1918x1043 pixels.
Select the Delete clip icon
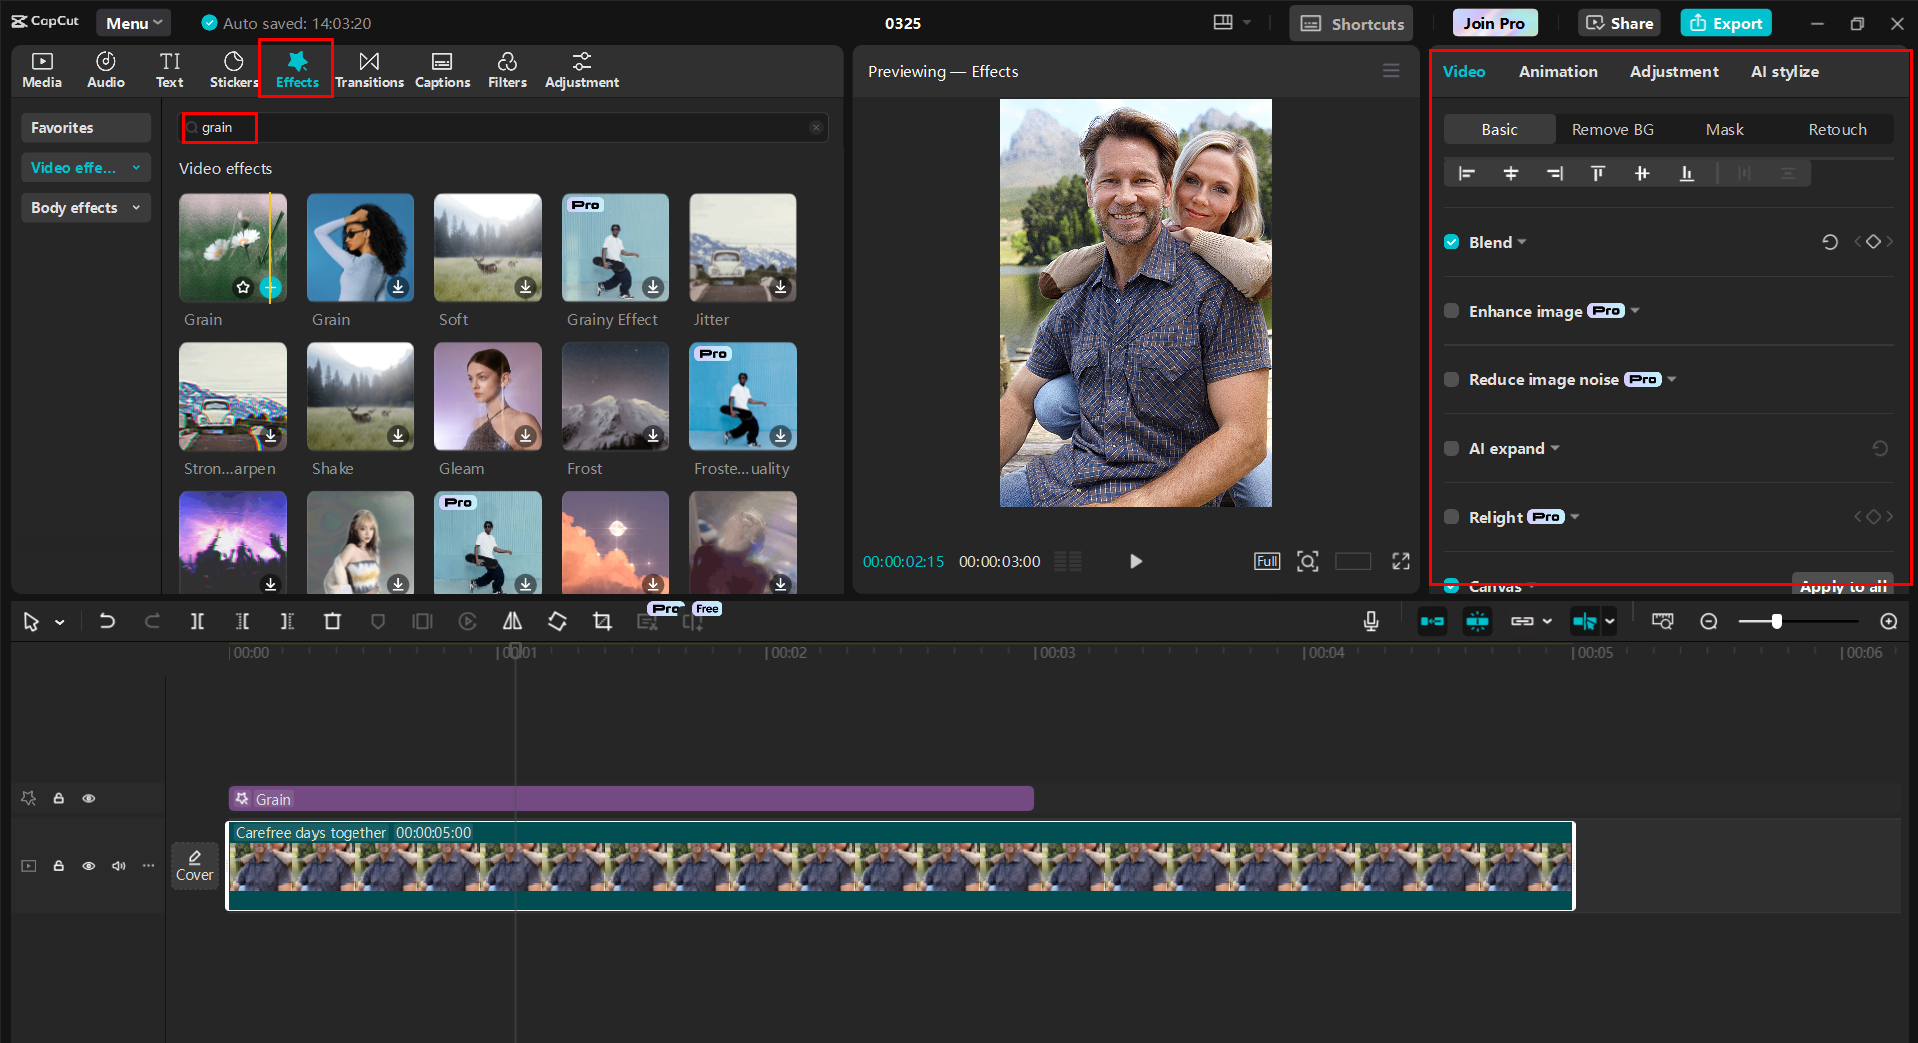(332, 621)
